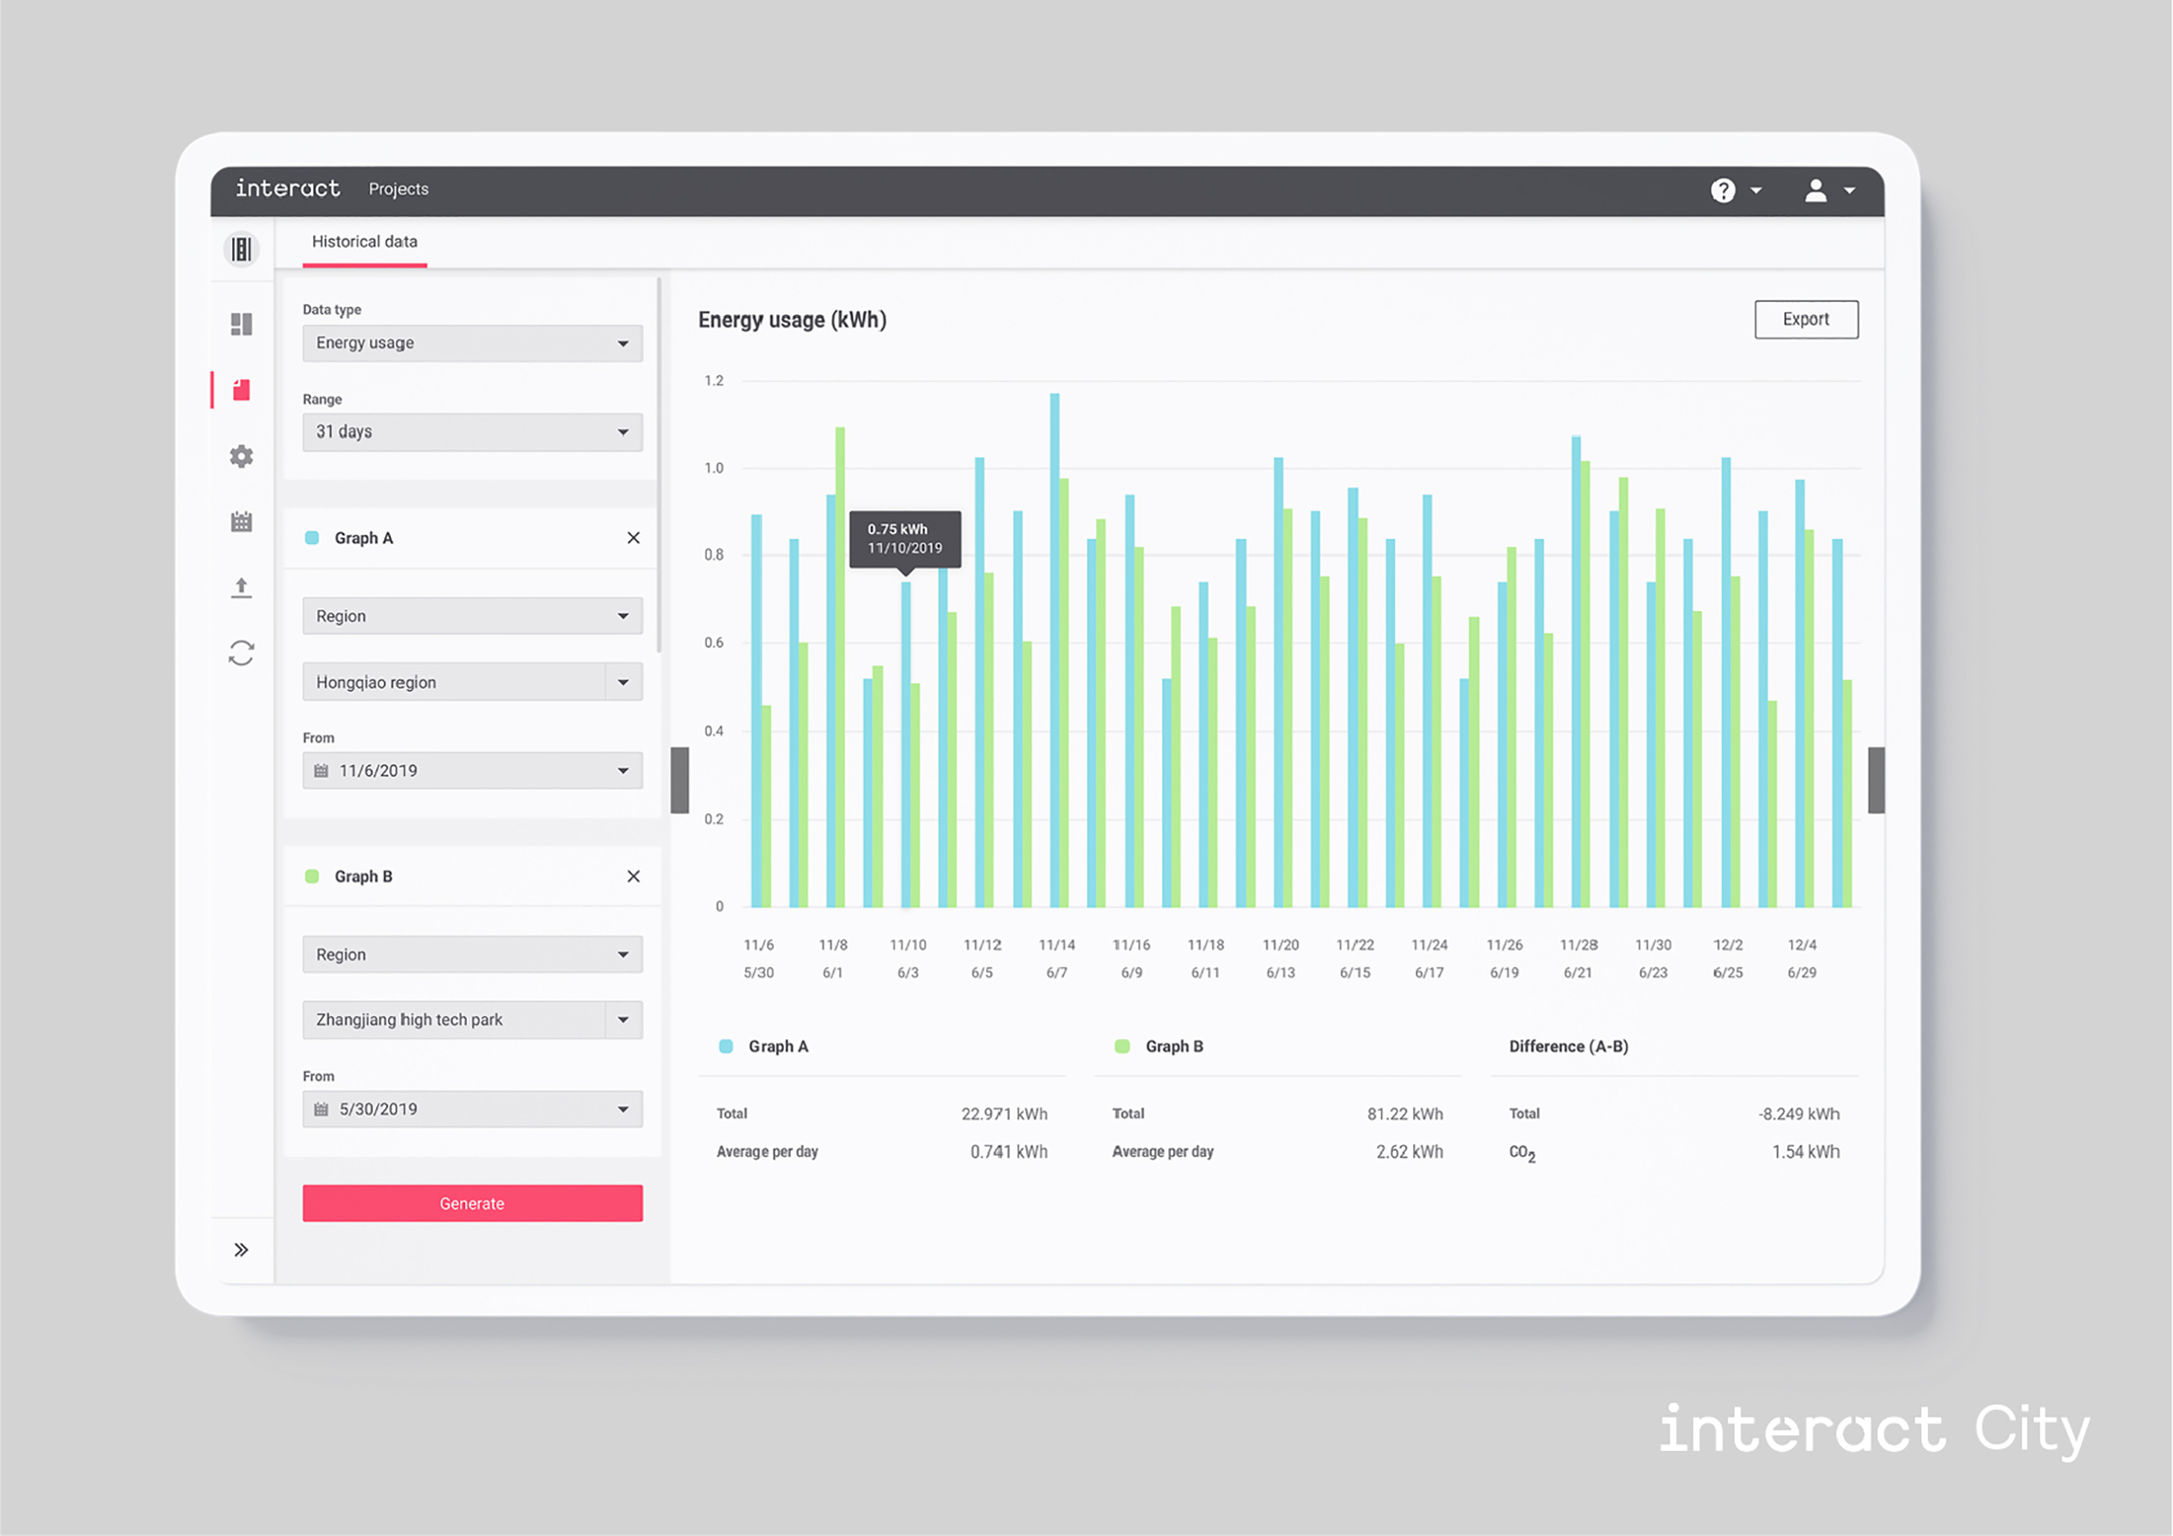The image size is (2173, 1536).
Task: Open the Range 31 days dropdown
Action: point(472,432)
